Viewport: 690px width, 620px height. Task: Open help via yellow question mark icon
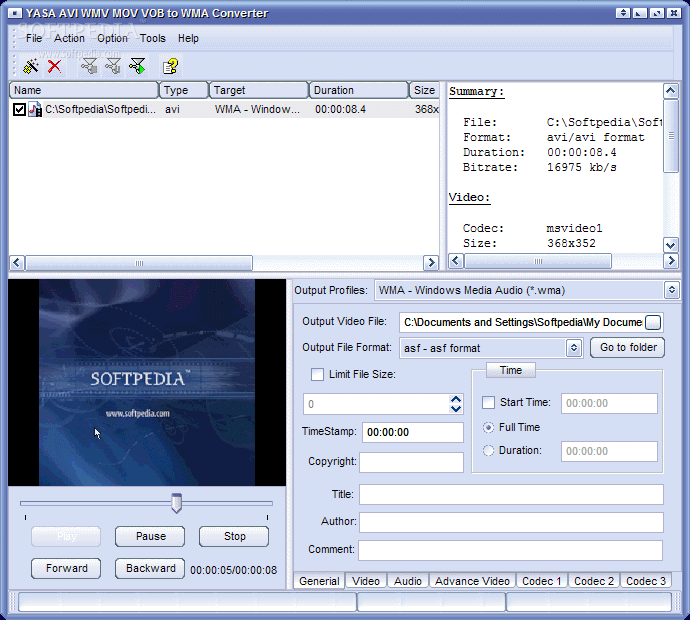tap(170, 66)
